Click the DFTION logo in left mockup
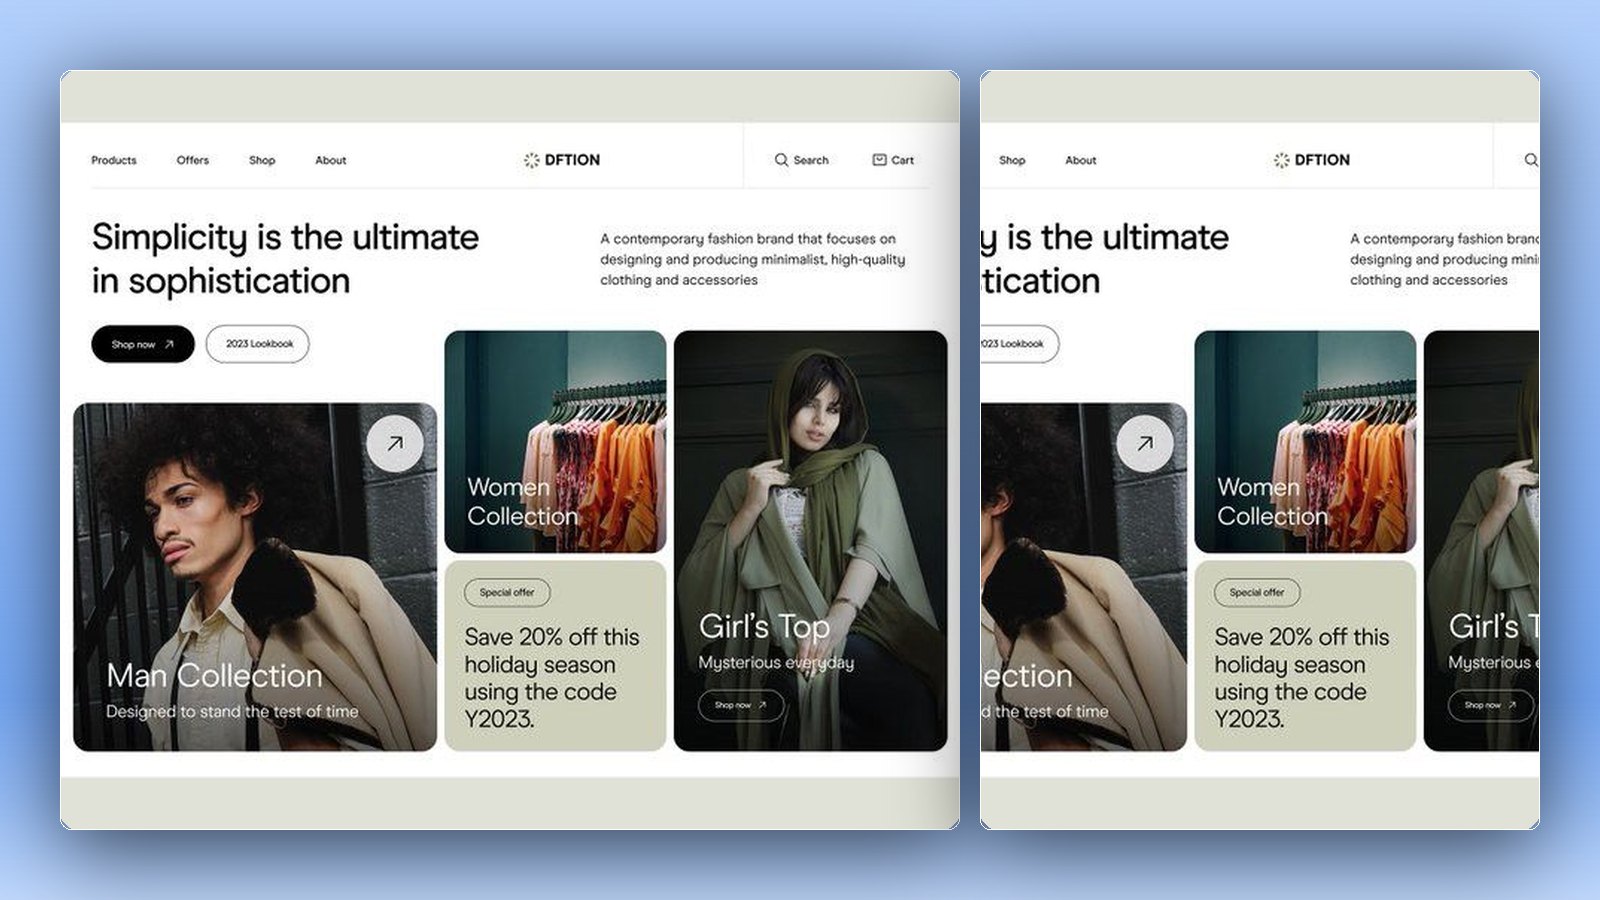 [x=562, y=160]
